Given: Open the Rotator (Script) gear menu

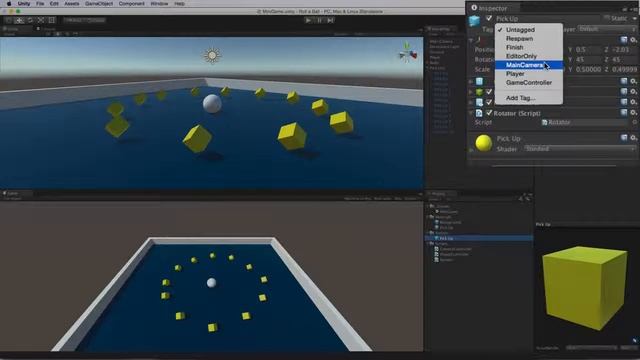Looking at the screenshot, I should pyautogui.click(x=633, y=113).
